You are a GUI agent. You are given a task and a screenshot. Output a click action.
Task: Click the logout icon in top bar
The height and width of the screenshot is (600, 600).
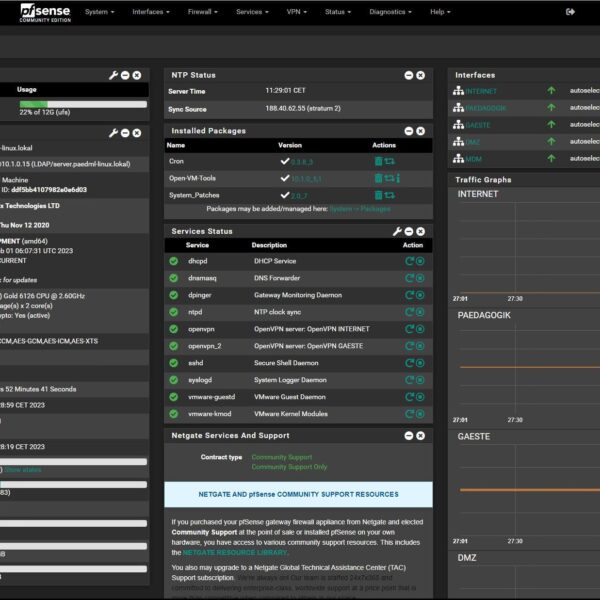[570, 12]
